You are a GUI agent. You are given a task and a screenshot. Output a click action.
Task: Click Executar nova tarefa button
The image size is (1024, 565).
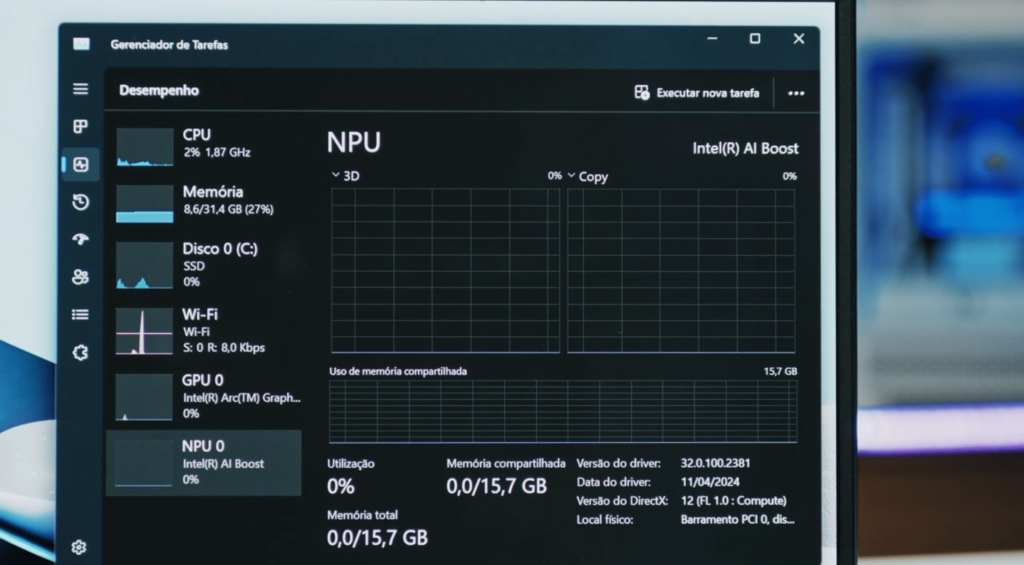[697, 93]
